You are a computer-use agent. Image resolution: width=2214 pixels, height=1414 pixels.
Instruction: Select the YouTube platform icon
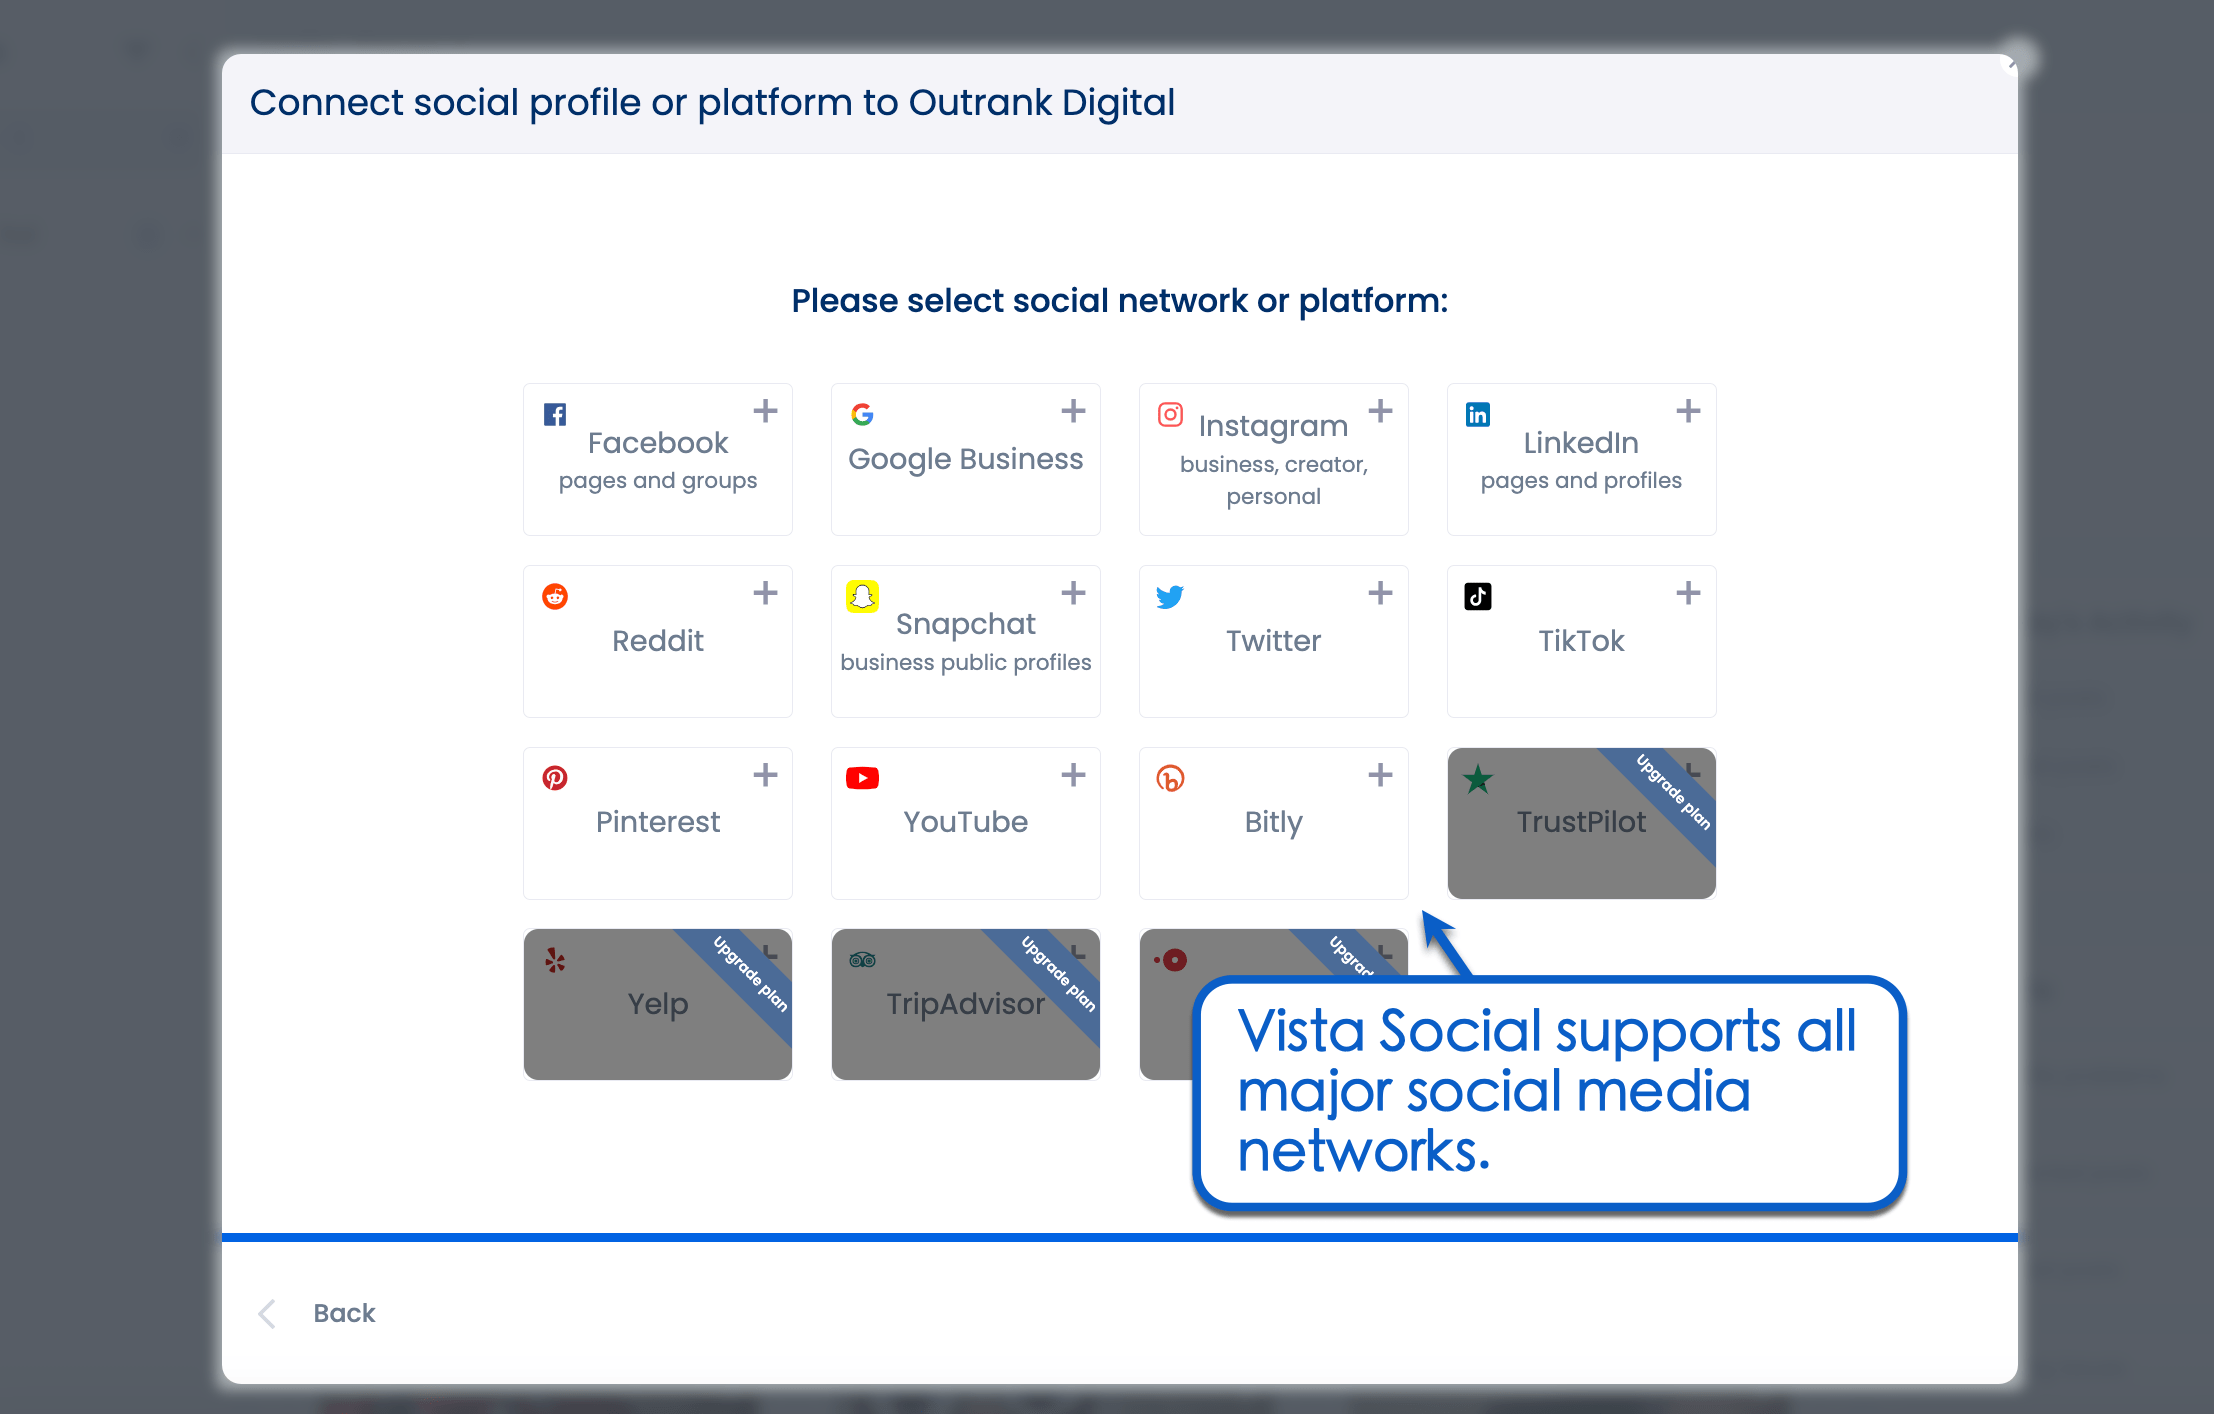862,777
